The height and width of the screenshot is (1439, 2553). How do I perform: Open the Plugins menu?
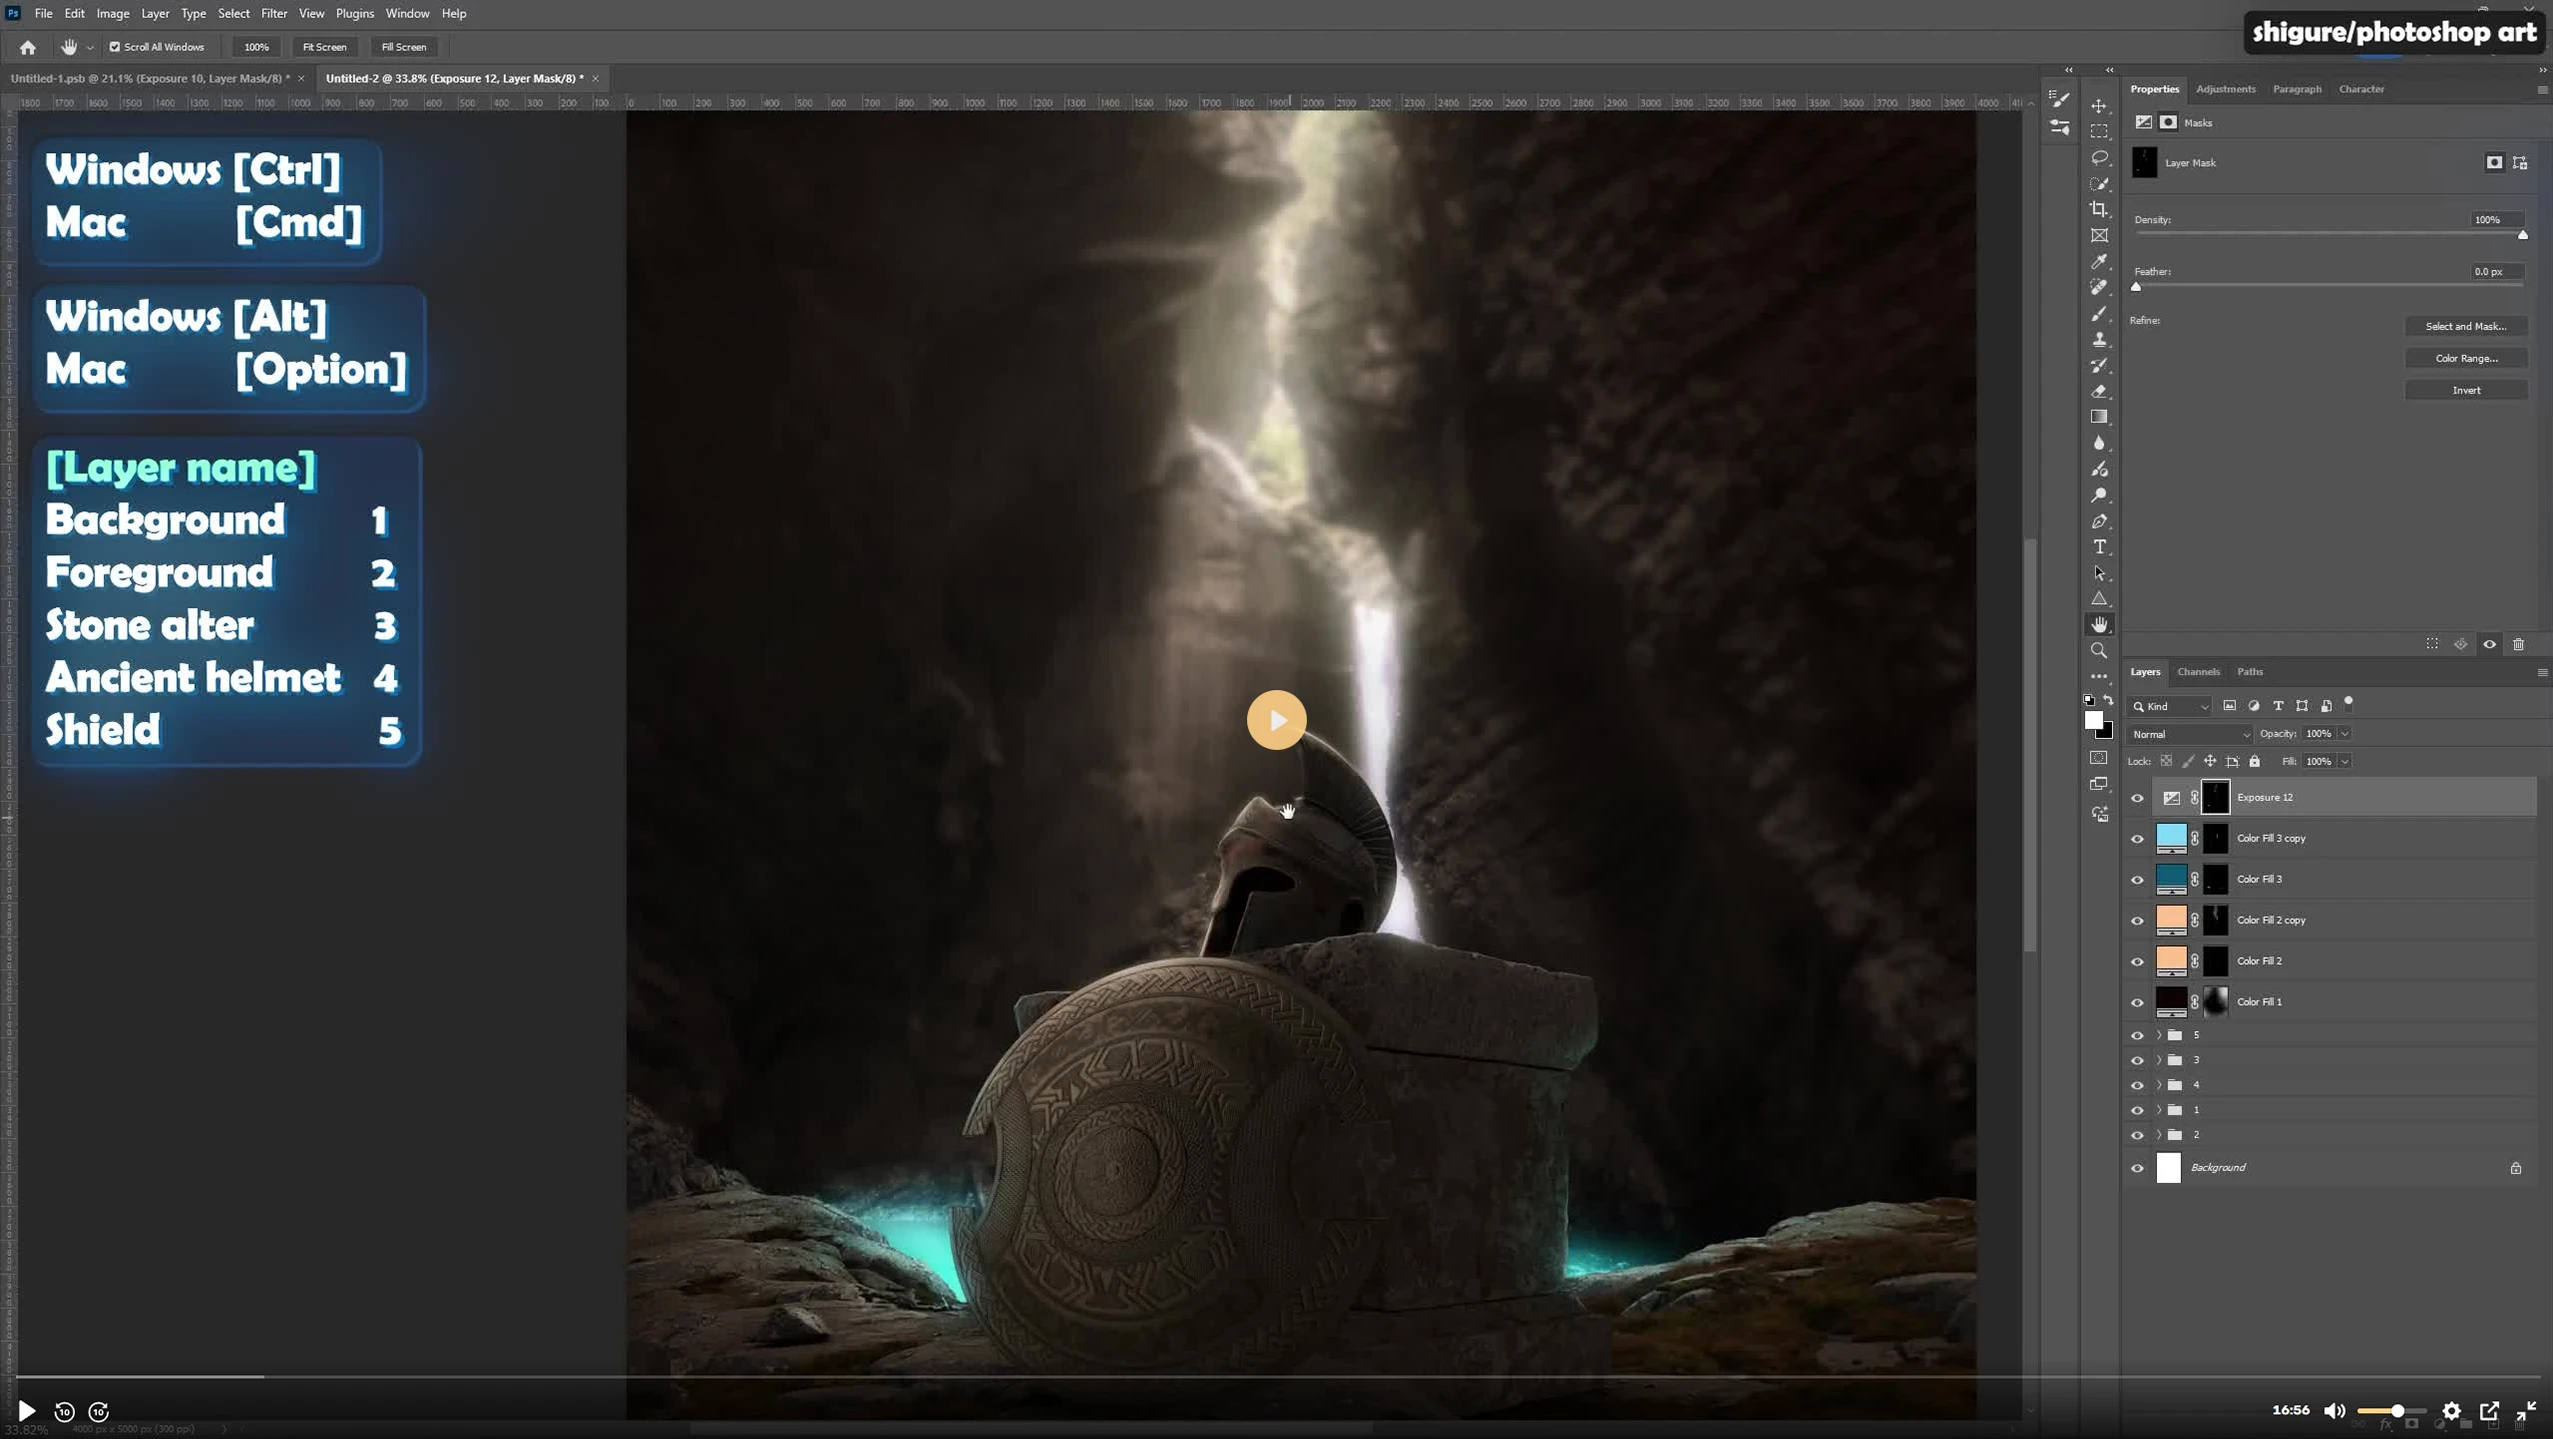354,13
